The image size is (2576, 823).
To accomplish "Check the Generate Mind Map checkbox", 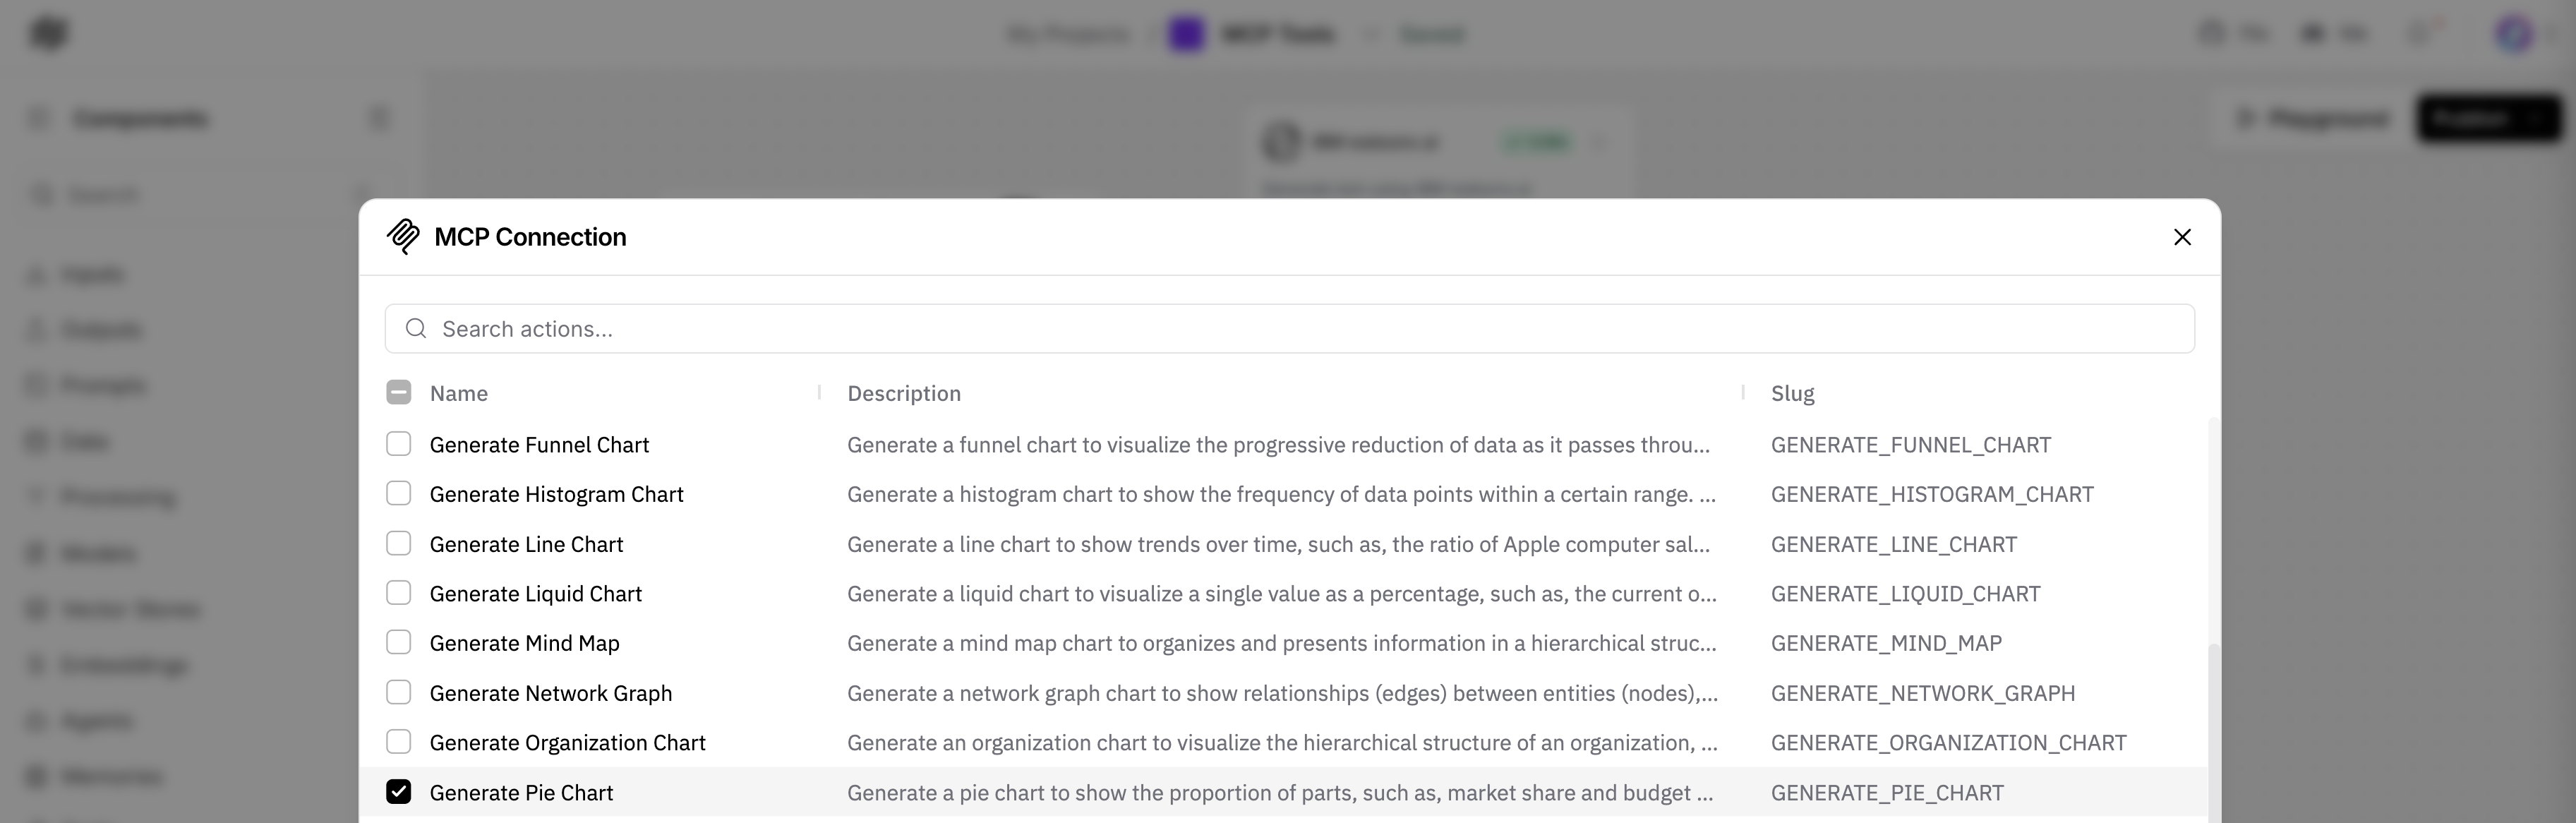I will (x=398, y=642).
